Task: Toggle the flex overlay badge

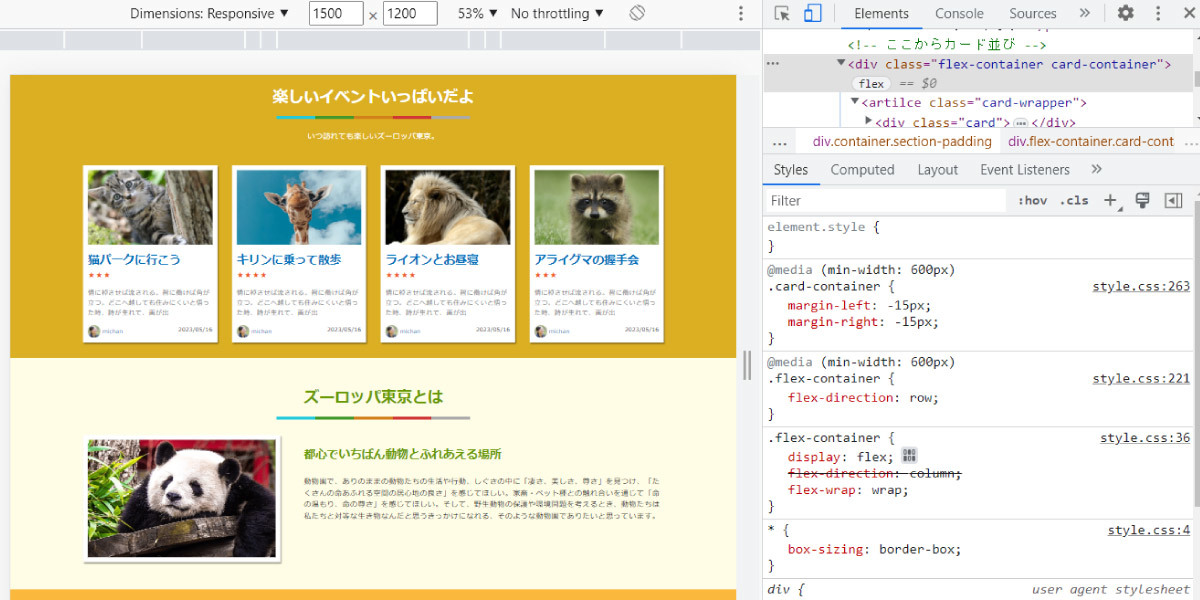Action: pyautogui.click(x=871, y=84)
